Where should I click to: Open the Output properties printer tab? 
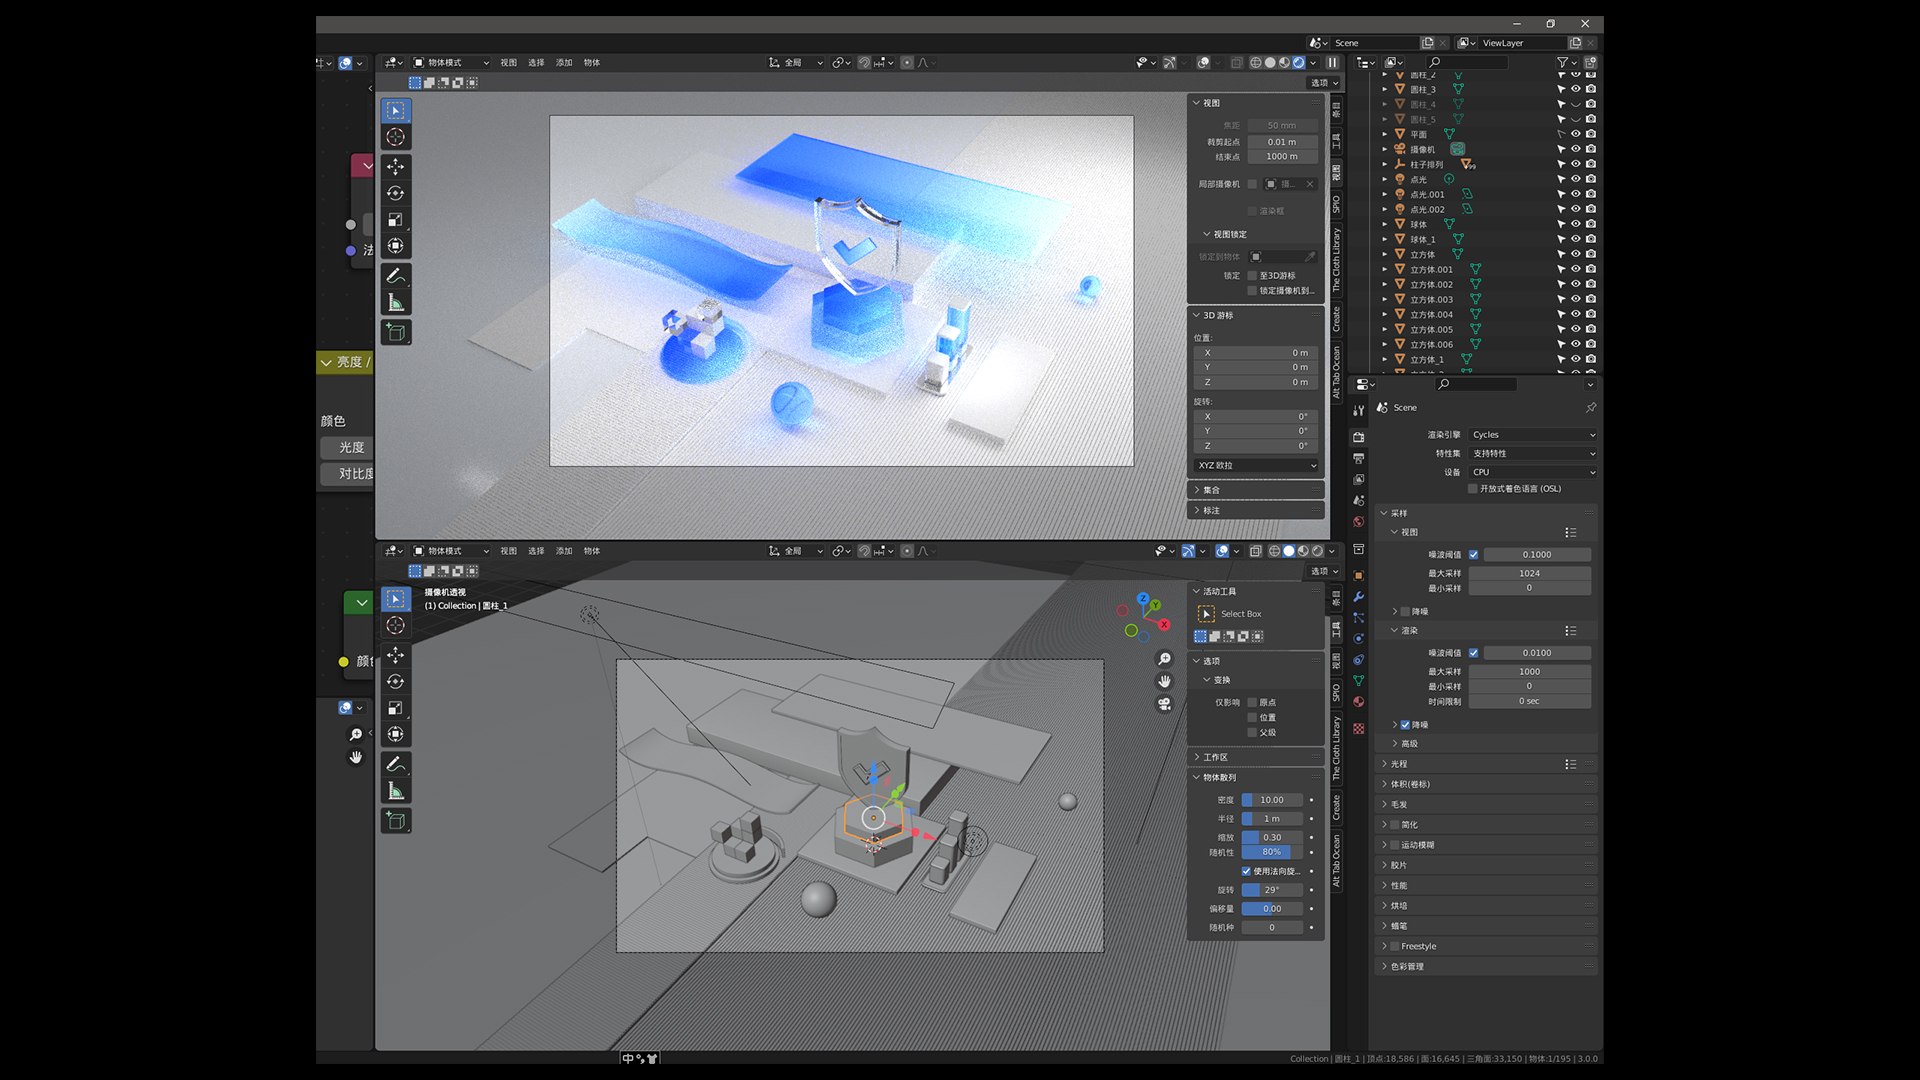[x=1358, y=458]
